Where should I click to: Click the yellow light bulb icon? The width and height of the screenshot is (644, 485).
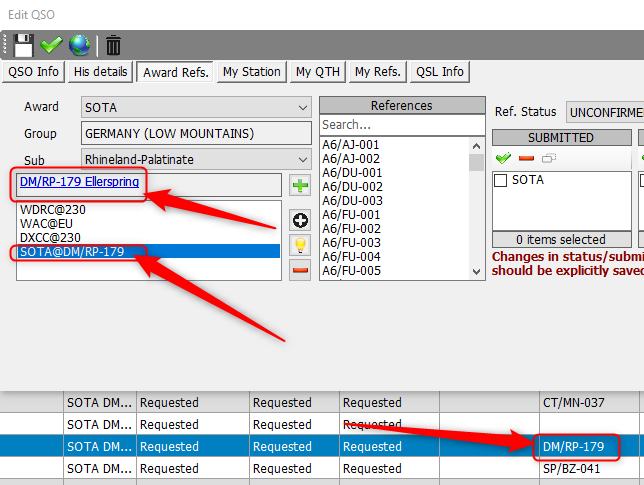[300, 245]
